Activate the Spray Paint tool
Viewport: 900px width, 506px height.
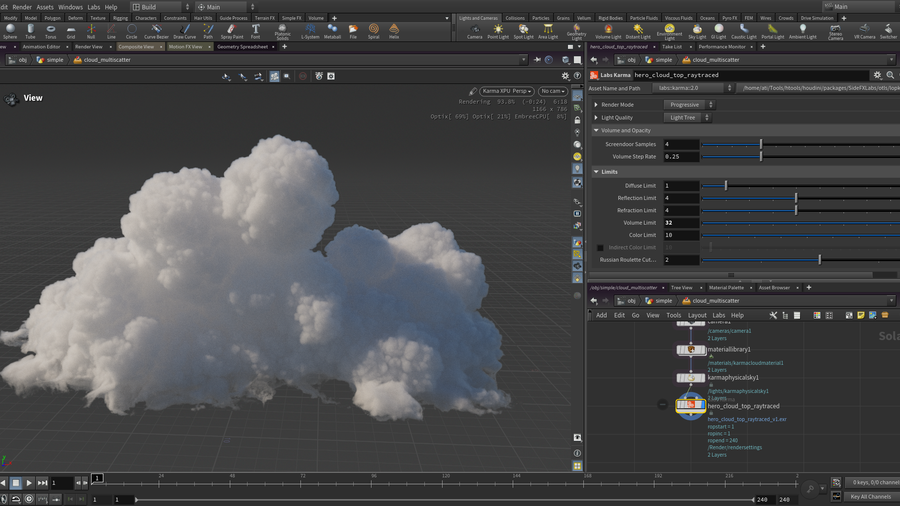[x=231, y=31]
